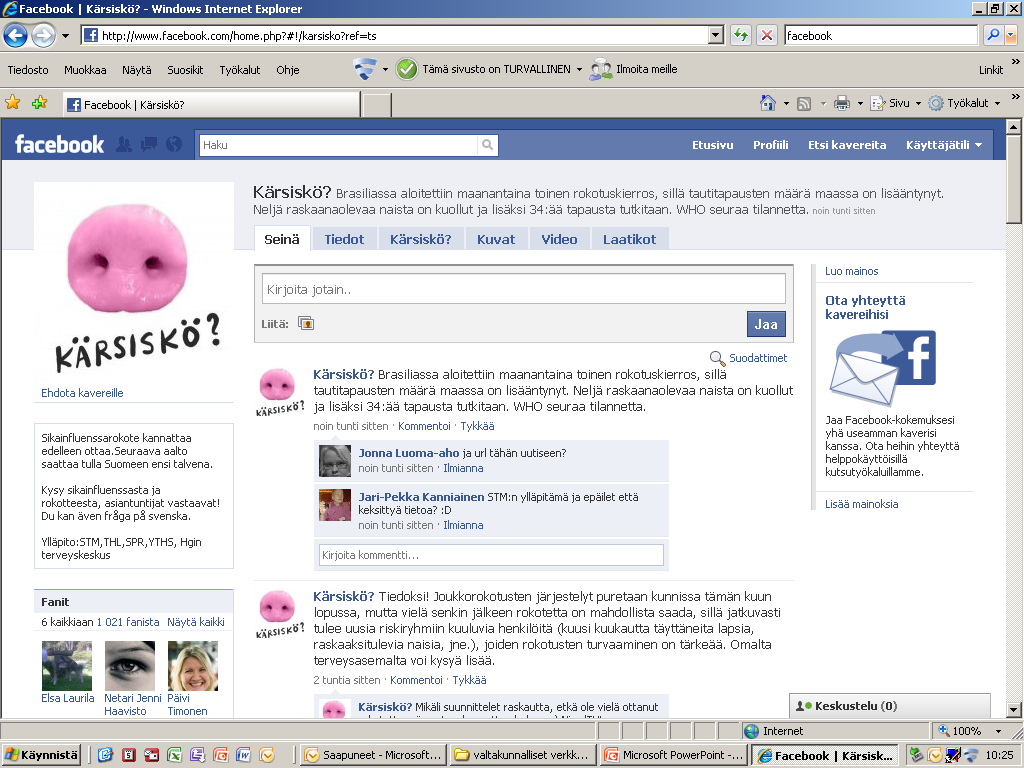This screenshot has height=768, width=1024.
Task: Click the vertical scrollbar down arrow
Action: 1014,709
